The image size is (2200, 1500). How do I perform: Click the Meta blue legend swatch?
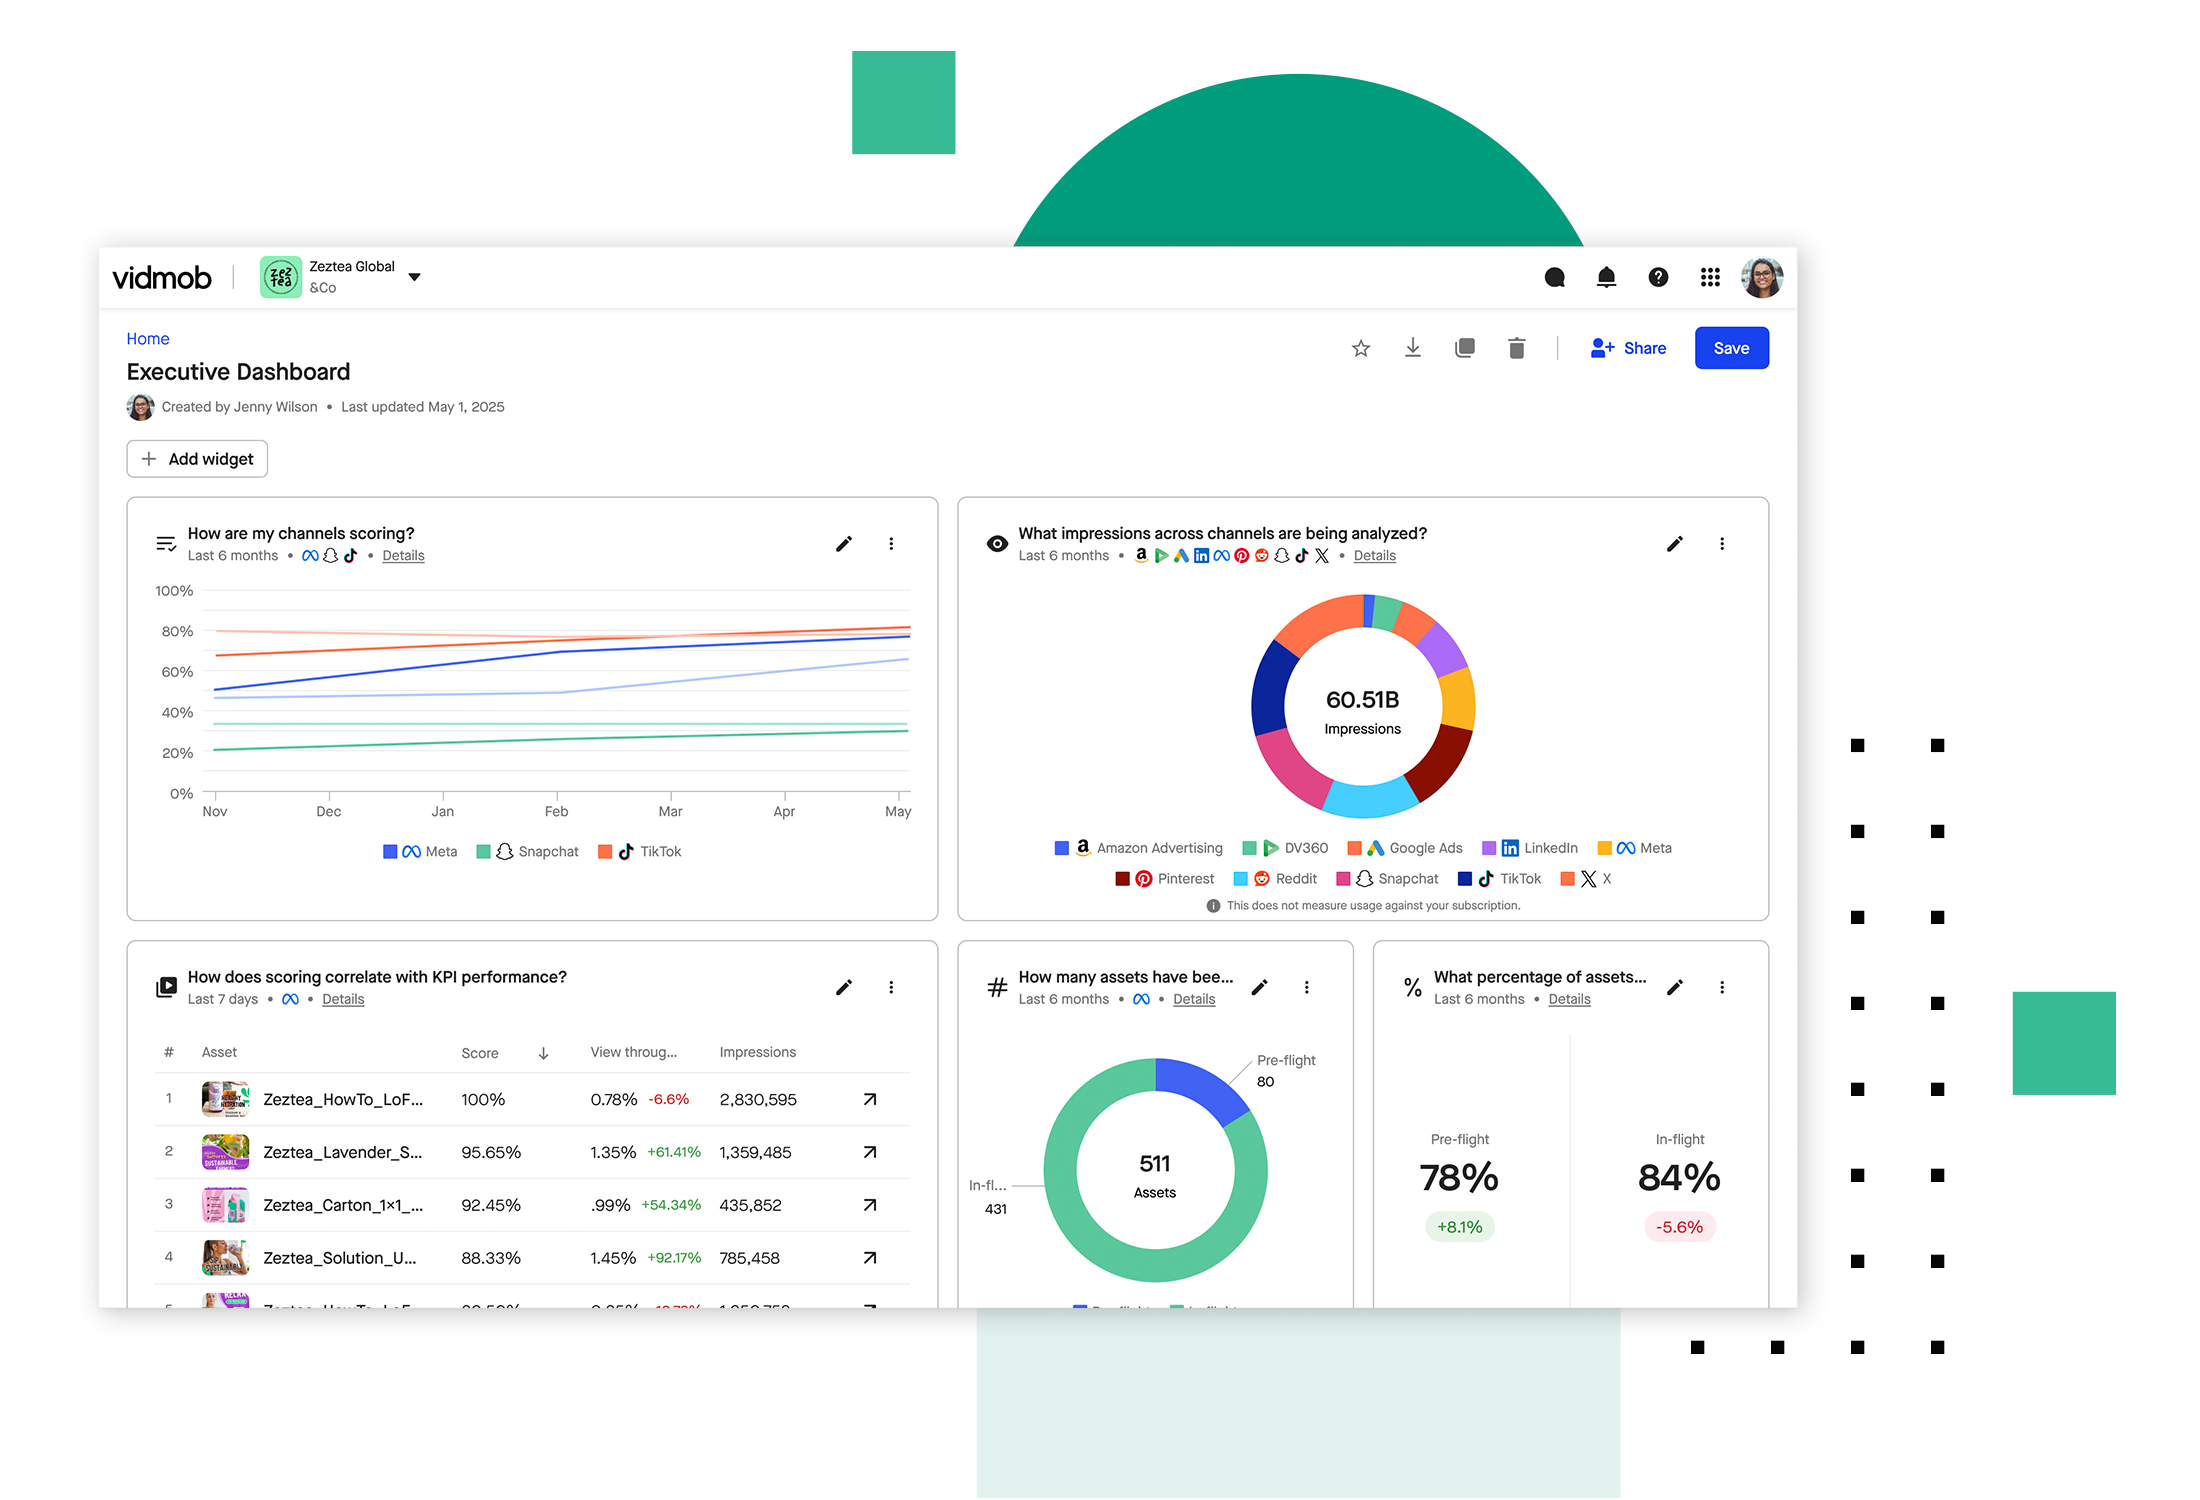(390, 852)
